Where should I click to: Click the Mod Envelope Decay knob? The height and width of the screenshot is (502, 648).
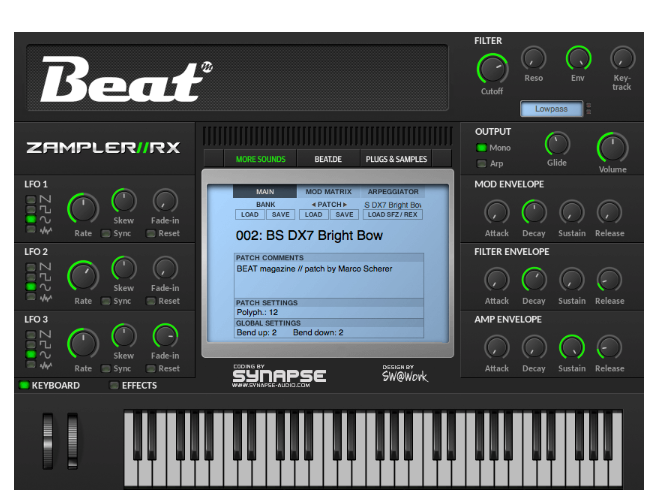(x=534, y=212)
